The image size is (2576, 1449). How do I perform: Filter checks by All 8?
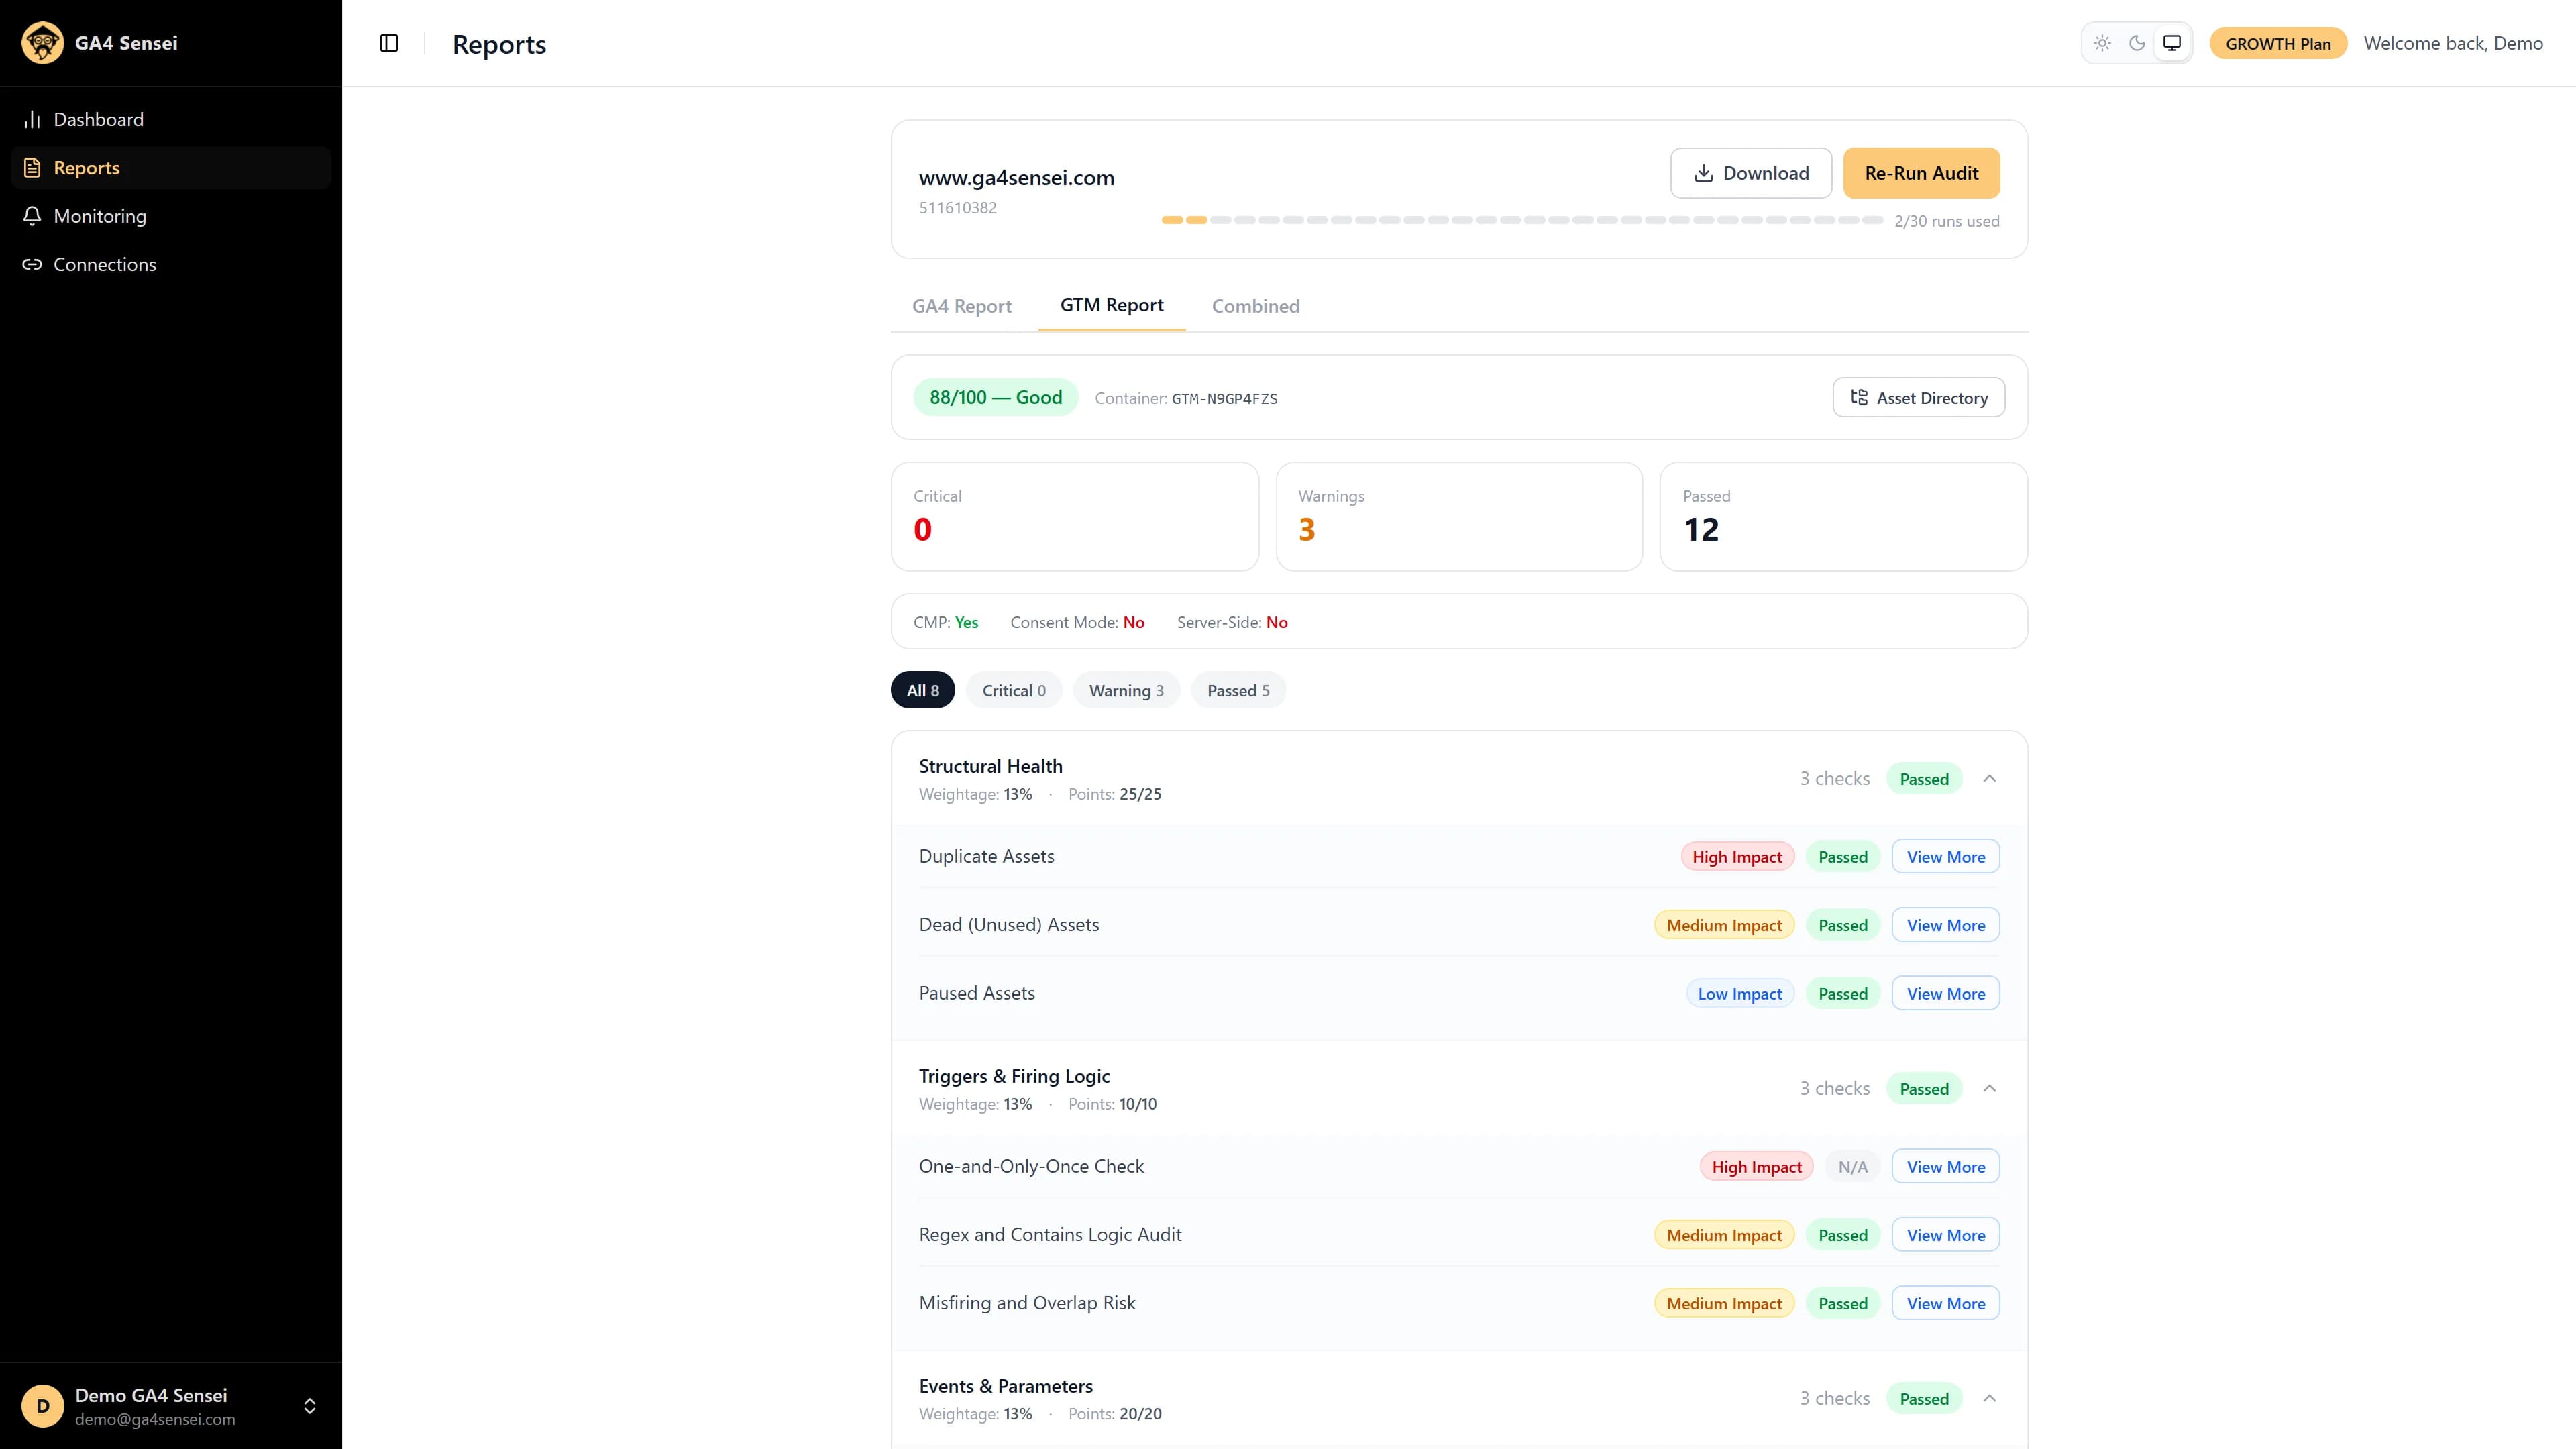coord(922,690)
